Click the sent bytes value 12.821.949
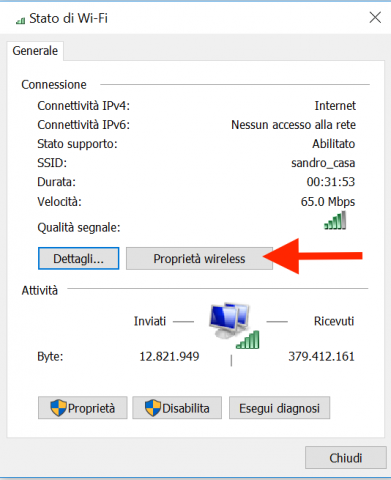 169,357
